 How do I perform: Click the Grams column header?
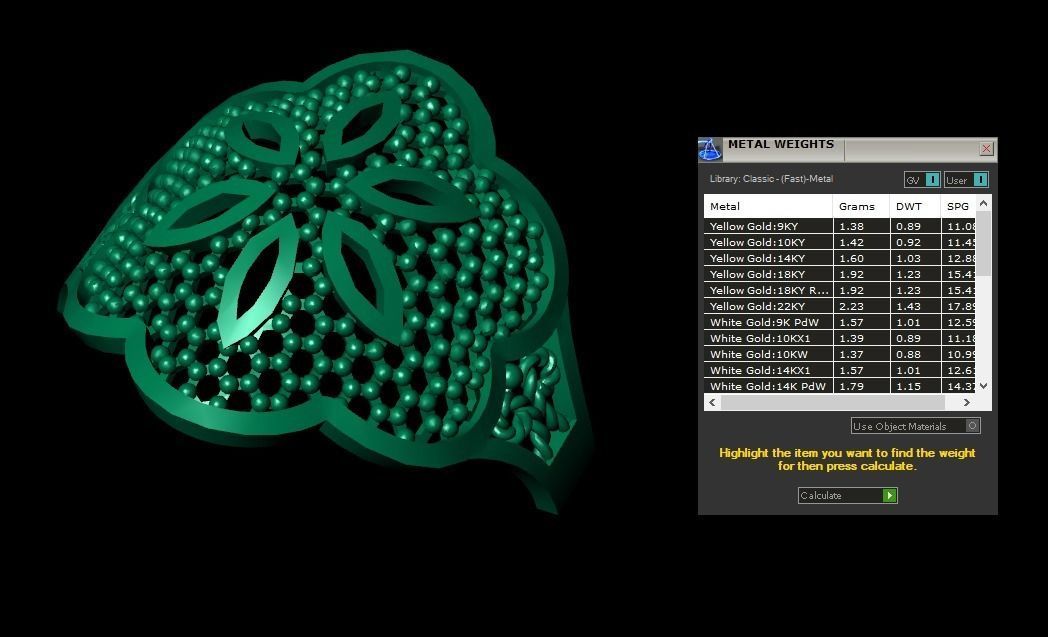(x=861, y=207)
